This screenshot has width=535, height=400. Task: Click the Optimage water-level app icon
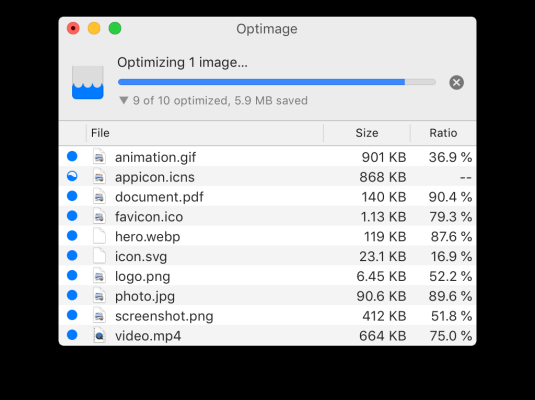tap(88, 82)
